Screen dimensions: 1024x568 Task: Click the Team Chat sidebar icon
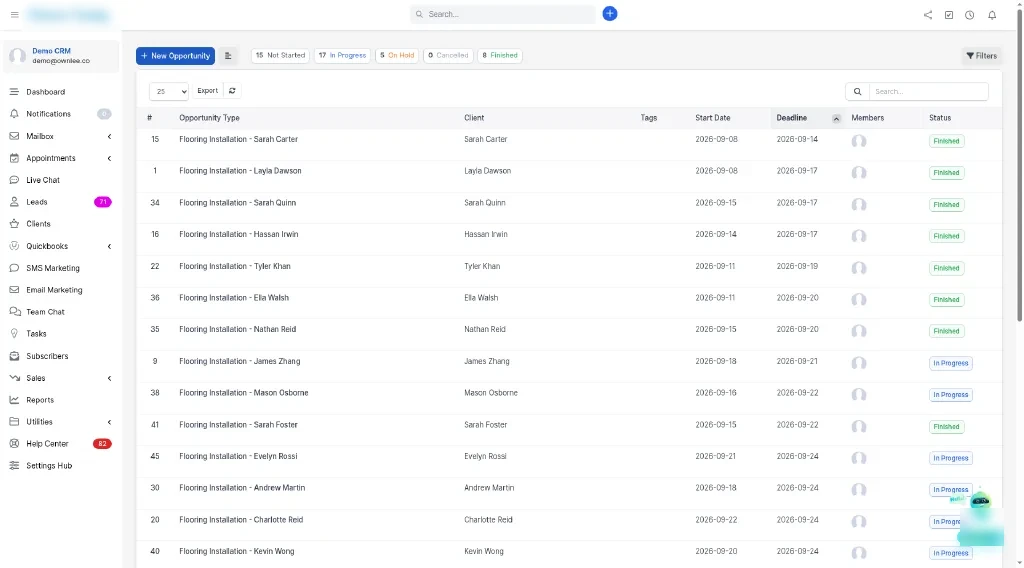14,312
